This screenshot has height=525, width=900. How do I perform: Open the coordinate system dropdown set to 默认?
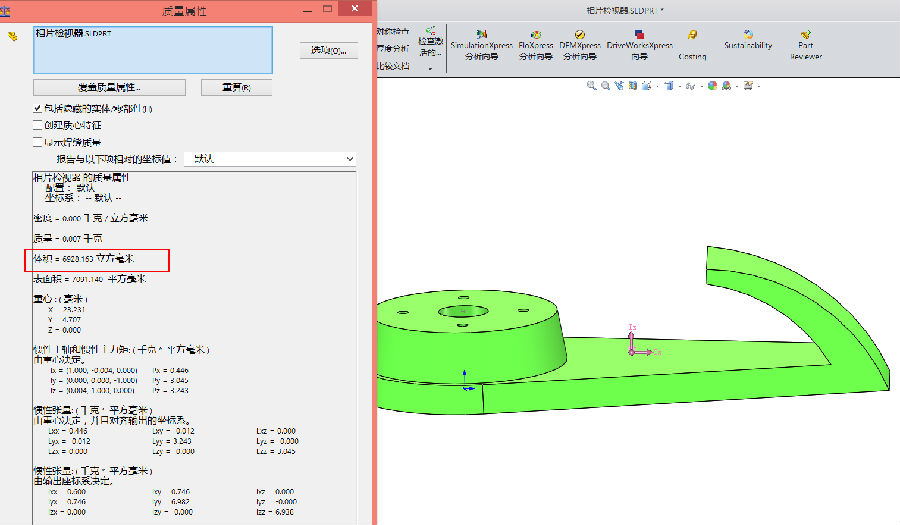(x=272, y=159)
